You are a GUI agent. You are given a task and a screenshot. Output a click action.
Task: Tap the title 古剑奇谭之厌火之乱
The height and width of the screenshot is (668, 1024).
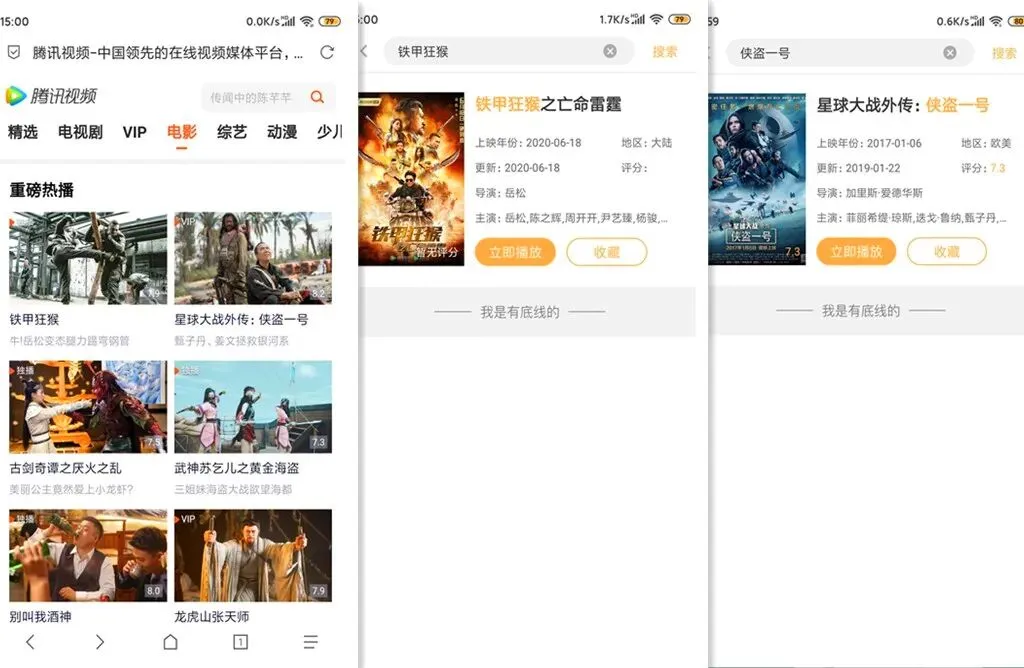[x=65, y=468]
